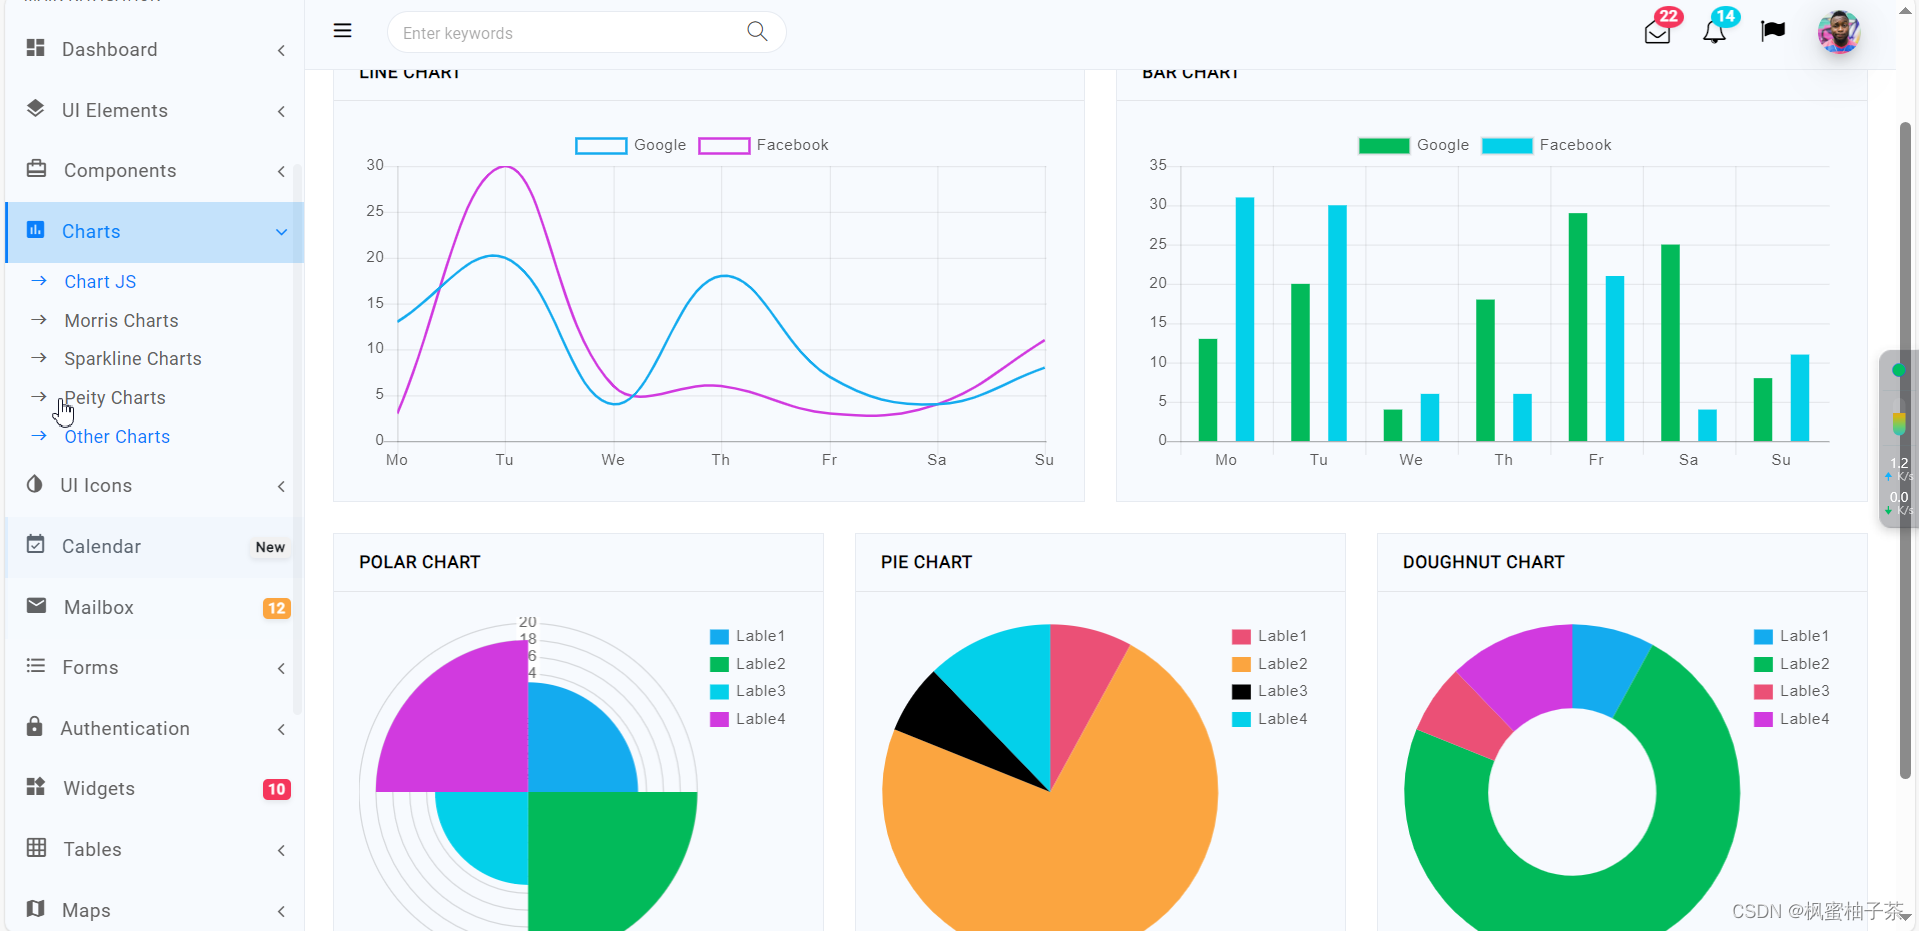Go to Peity Charts page
Screen dimensions: 1919x931
point(115,398)
